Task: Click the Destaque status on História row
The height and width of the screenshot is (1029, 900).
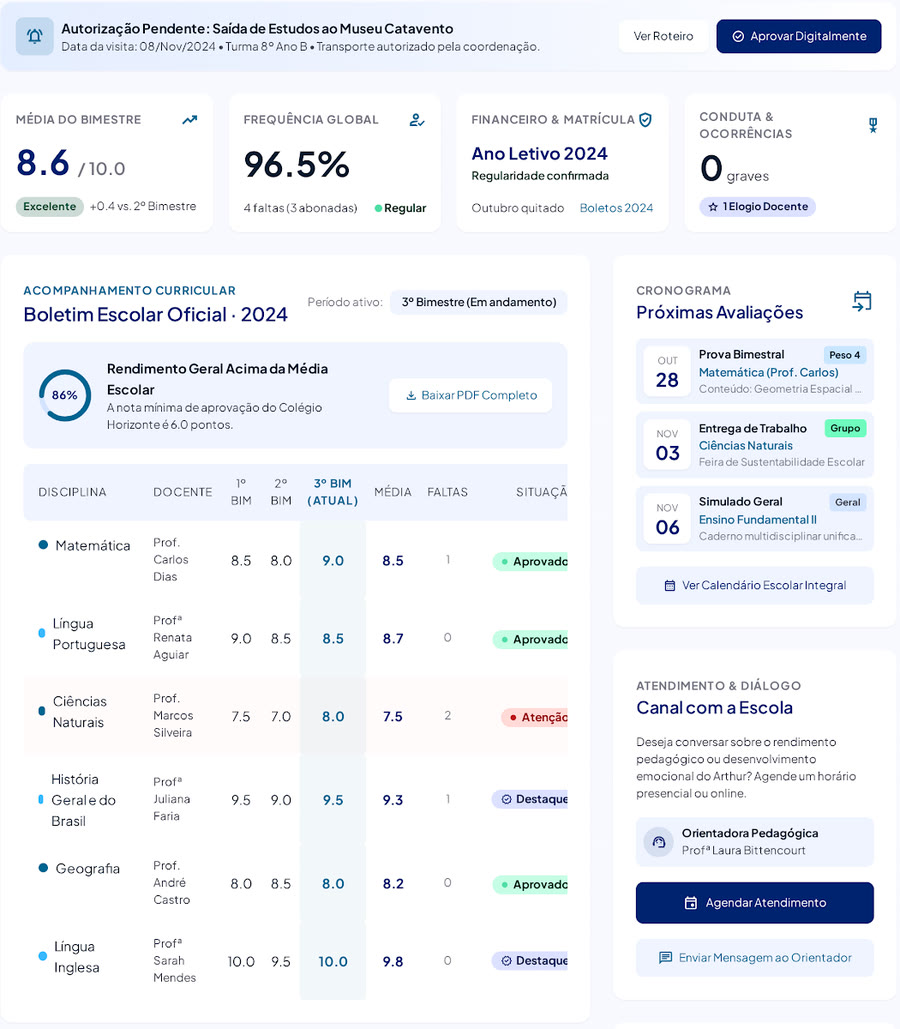Action: point(530,799)
